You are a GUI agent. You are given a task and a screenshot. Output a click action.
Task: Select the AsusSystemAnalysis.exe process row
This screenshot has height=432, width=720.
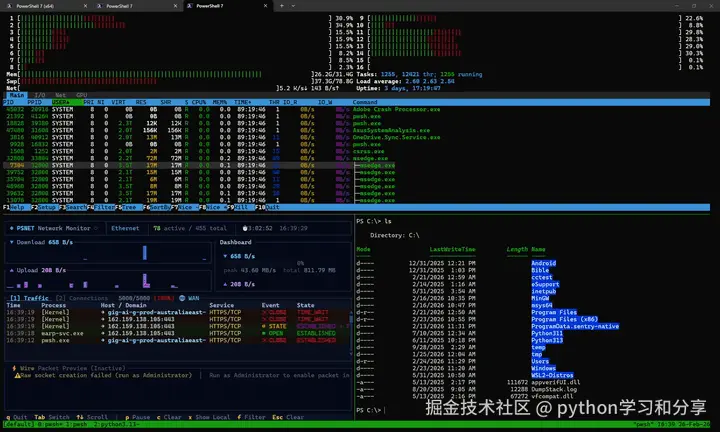click(x=356, y=130)
